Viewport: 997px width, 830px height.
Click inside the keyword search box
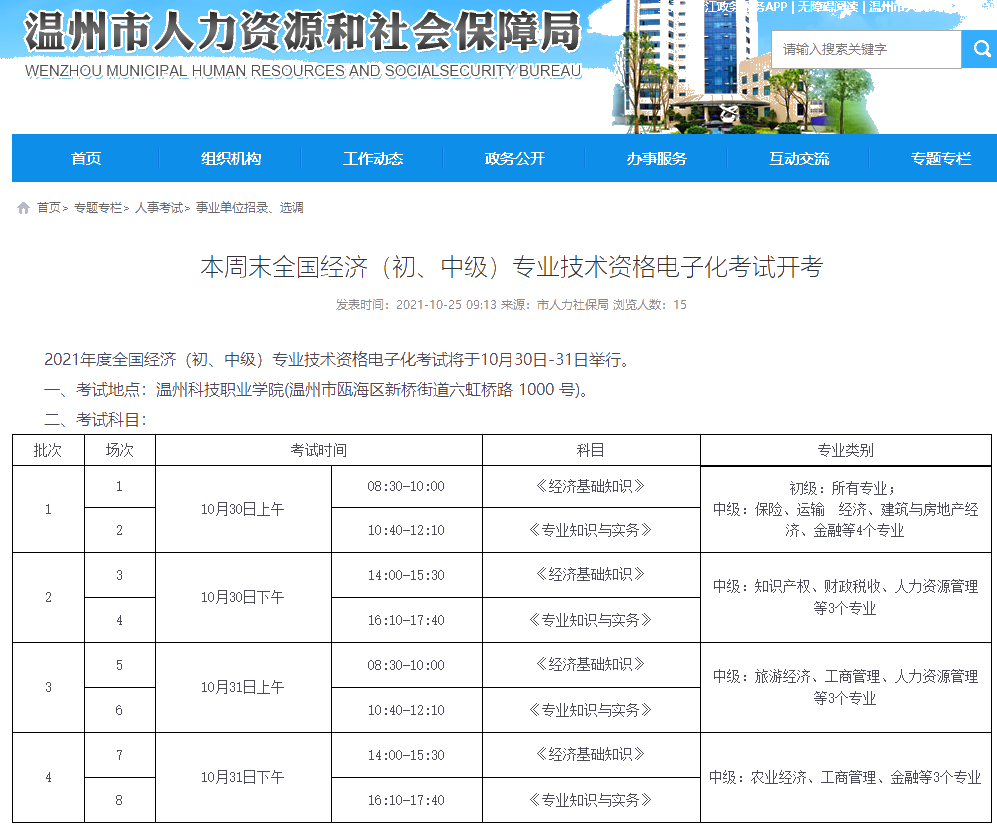(865, 49)
